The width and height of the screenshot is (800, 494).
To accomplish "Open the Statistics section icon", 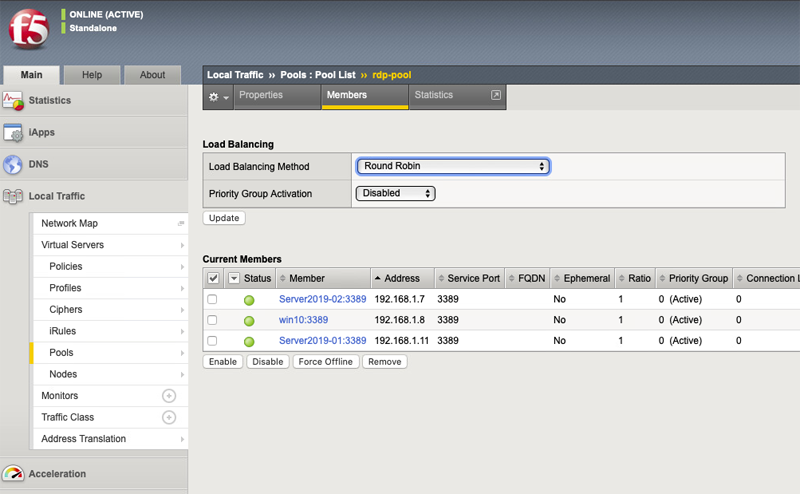I will 13,101.
